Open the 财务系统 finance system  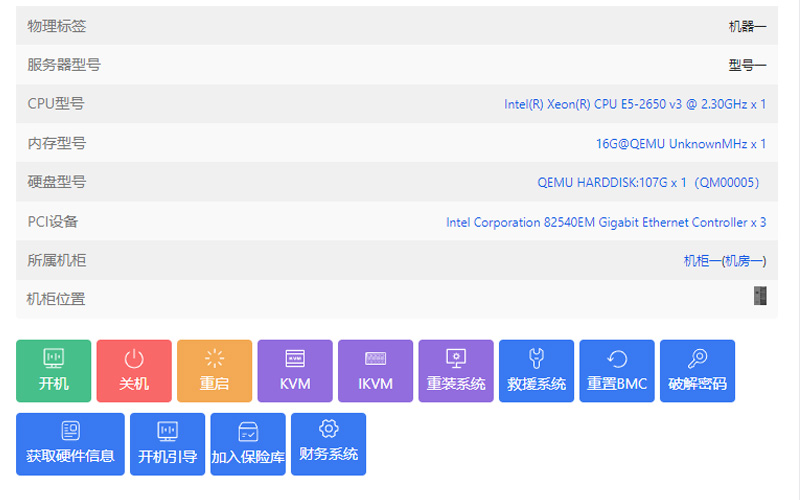[x=328, y=444]
